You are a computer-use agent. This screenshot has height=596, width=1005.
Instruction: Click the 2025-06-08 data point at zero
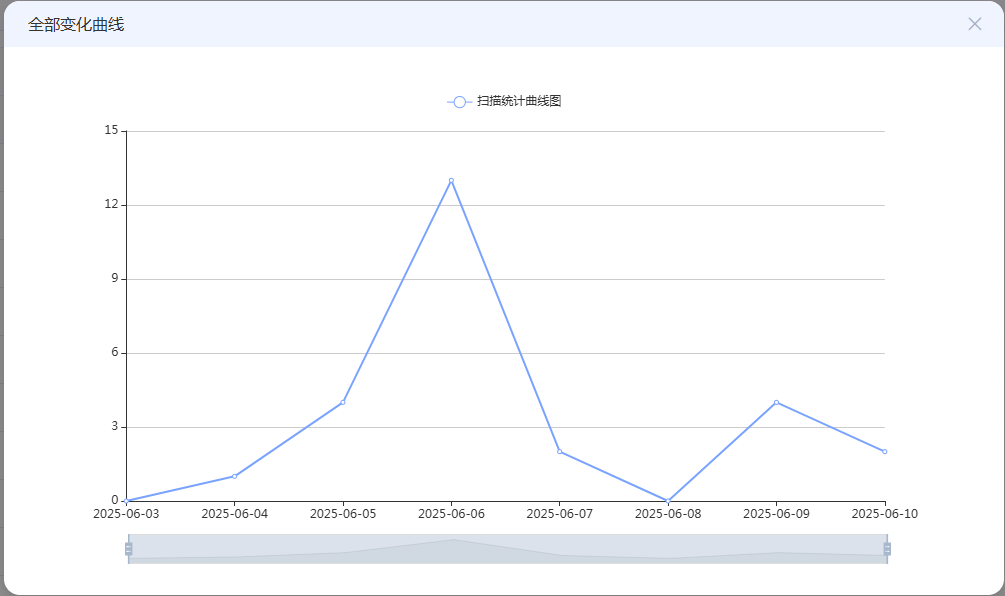point(668,501)
